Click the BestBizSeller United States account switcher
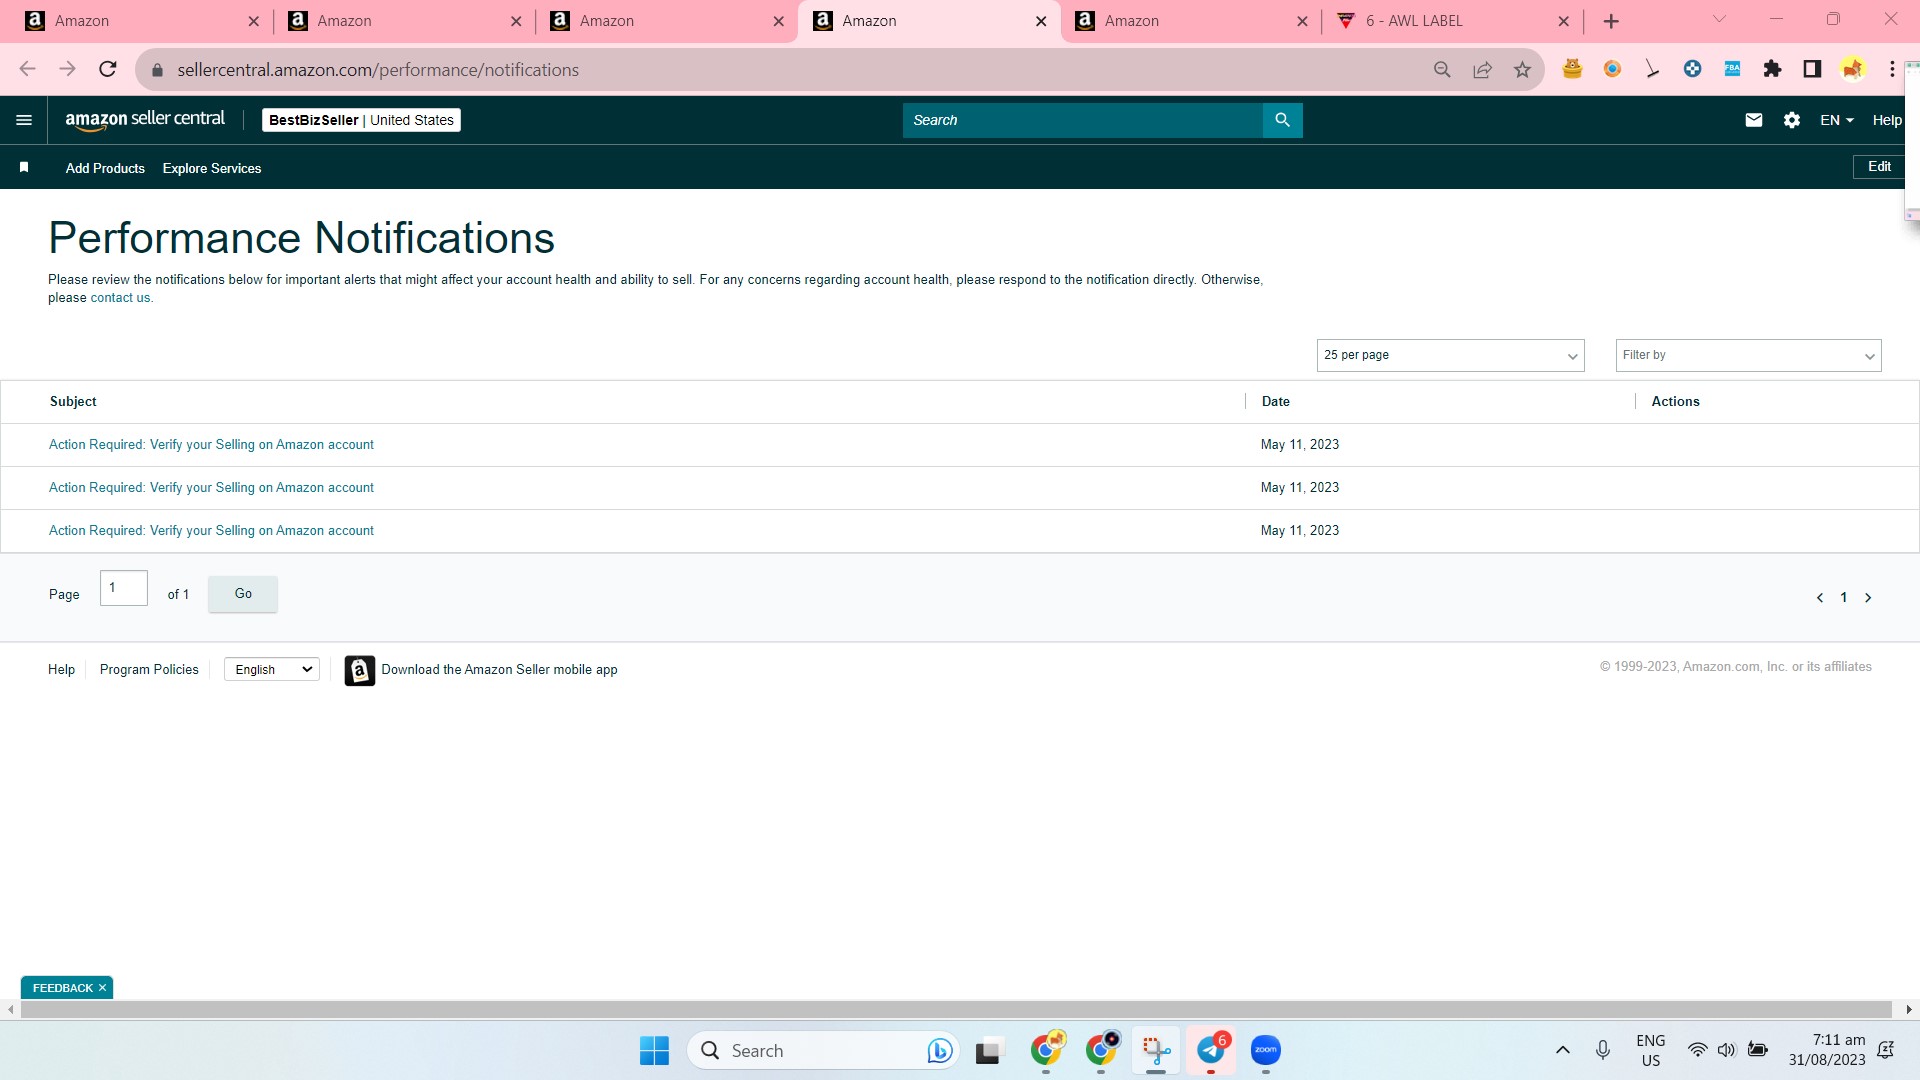Image resolution: width=1920 pixels, height=1080 pixels. click(x=361, y=120)
